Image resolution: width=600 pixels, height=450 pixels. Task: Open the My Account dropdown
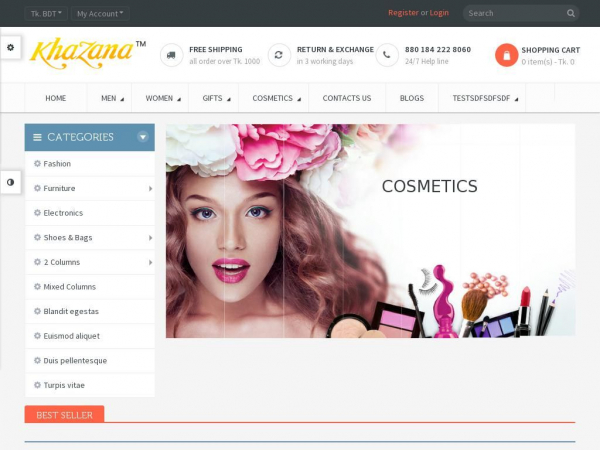coord(100,13)
